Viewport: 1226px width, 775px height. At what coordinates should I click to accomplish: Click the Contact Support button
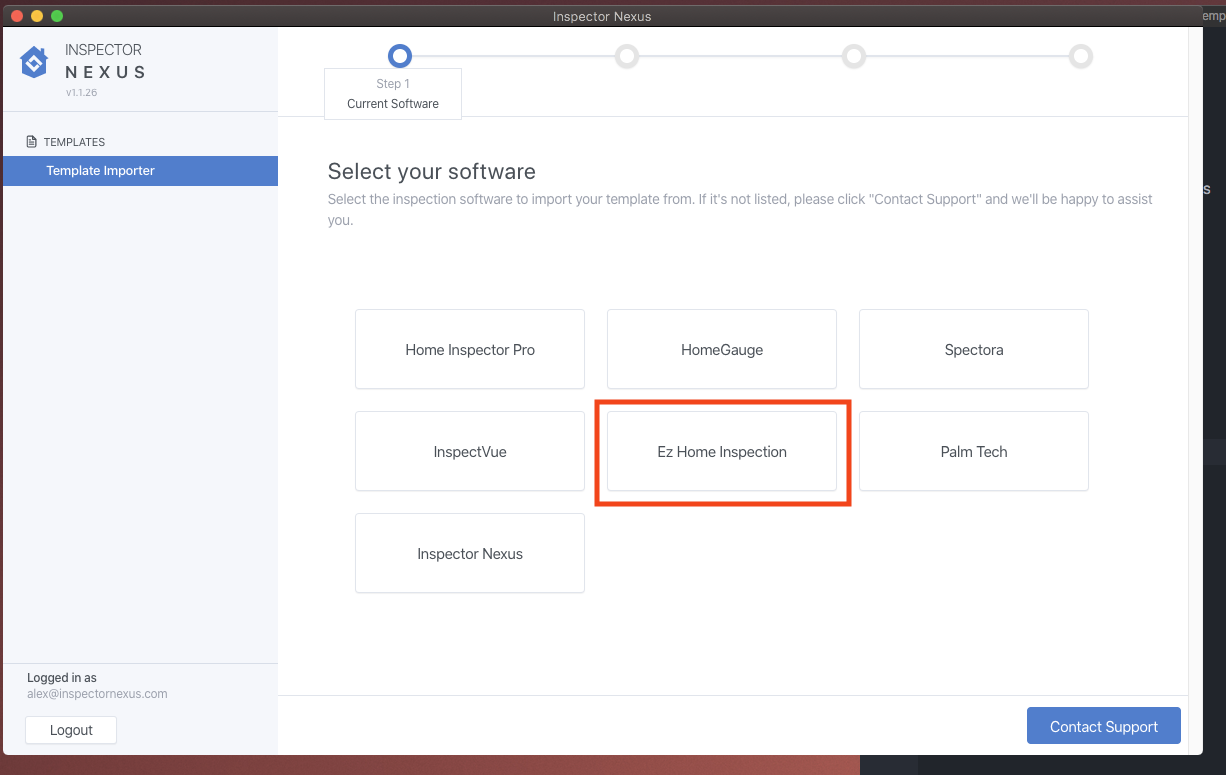click(x=1103, y=727)
